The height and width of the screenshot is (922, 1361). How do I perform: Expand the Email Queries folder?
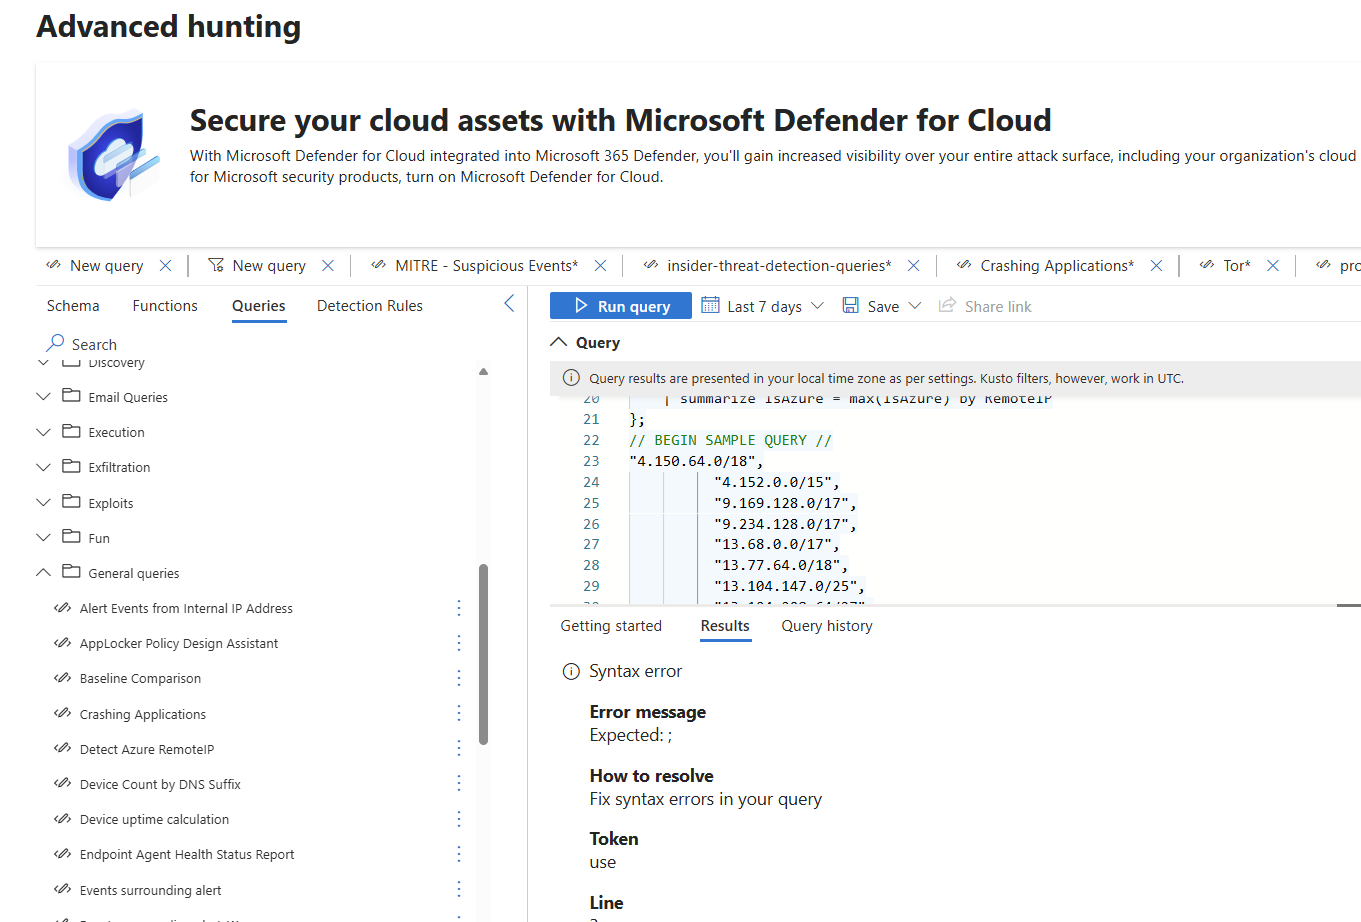click(x=43, y=396)
